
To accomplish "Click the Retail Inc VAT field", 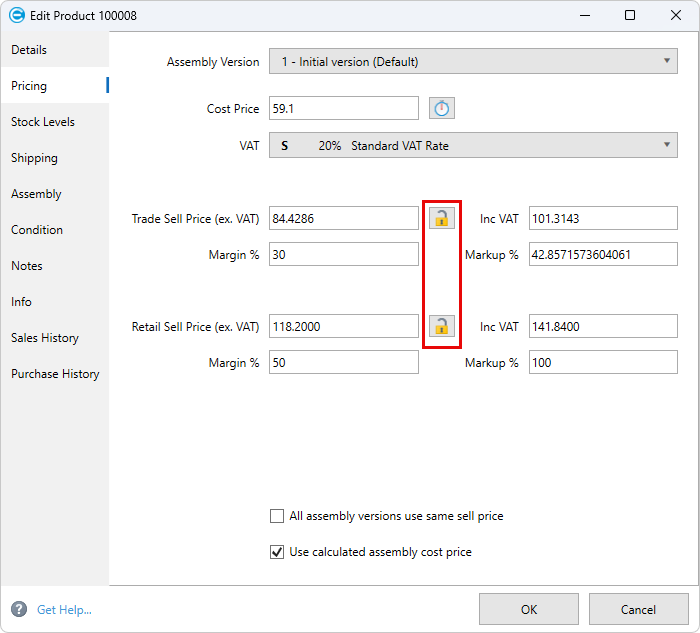I will tap(603, 327).
